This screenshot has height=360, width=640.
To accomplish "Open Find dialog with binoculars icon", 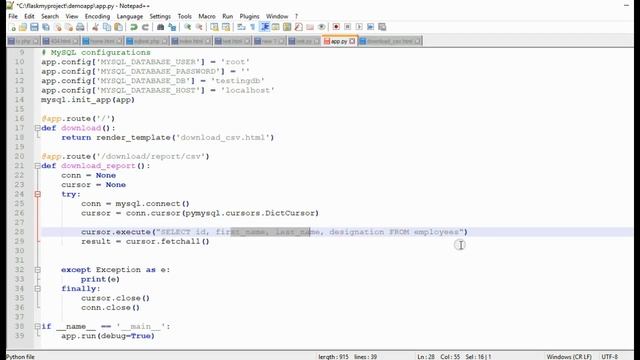I will (160, 27).
